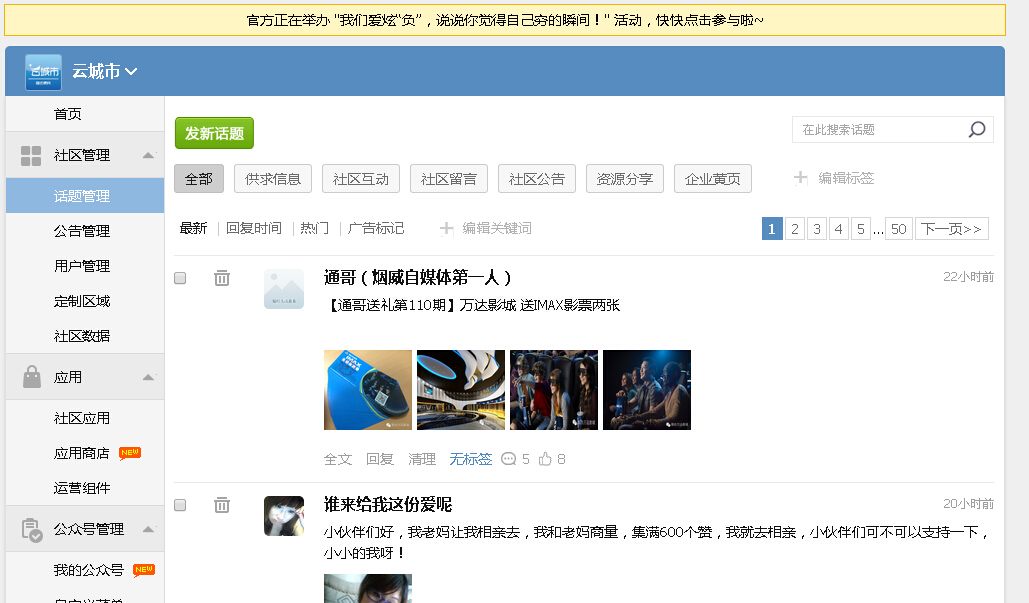
Task: Go to page 2 of topics
Action: coord(795,228)
